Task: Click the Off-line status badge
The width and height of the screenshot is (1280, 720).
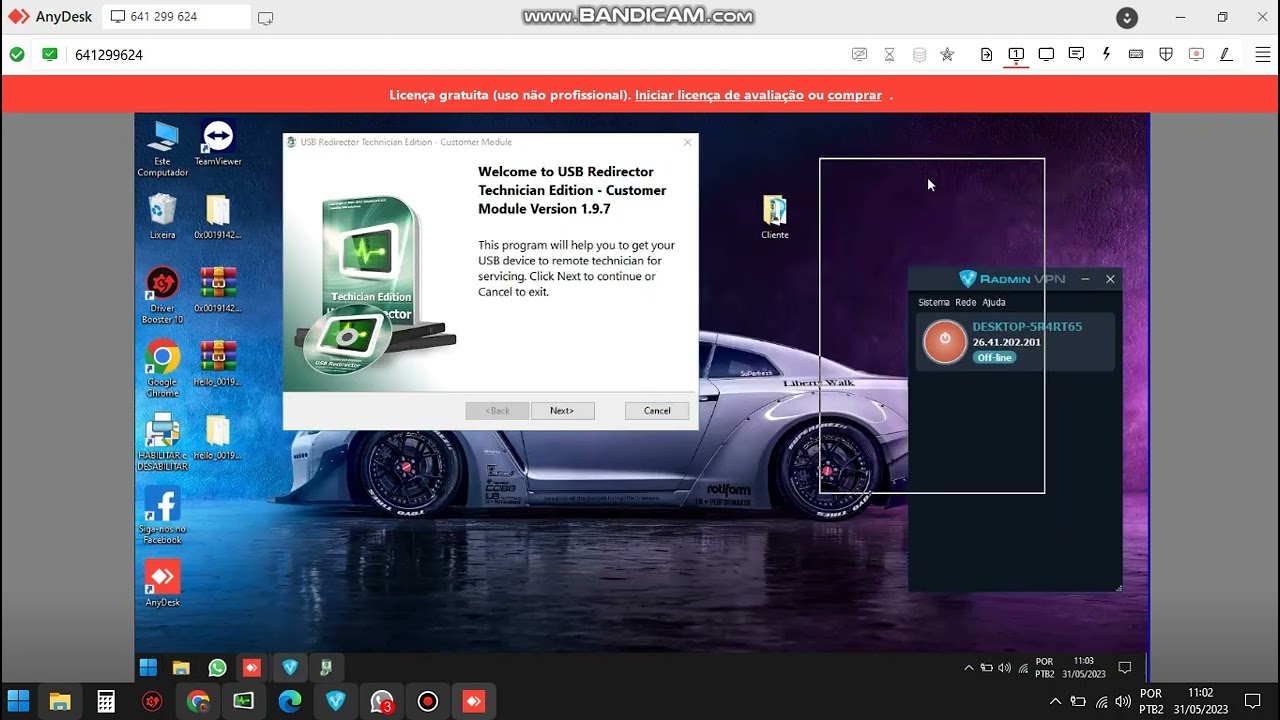Action: click(994, 357)
